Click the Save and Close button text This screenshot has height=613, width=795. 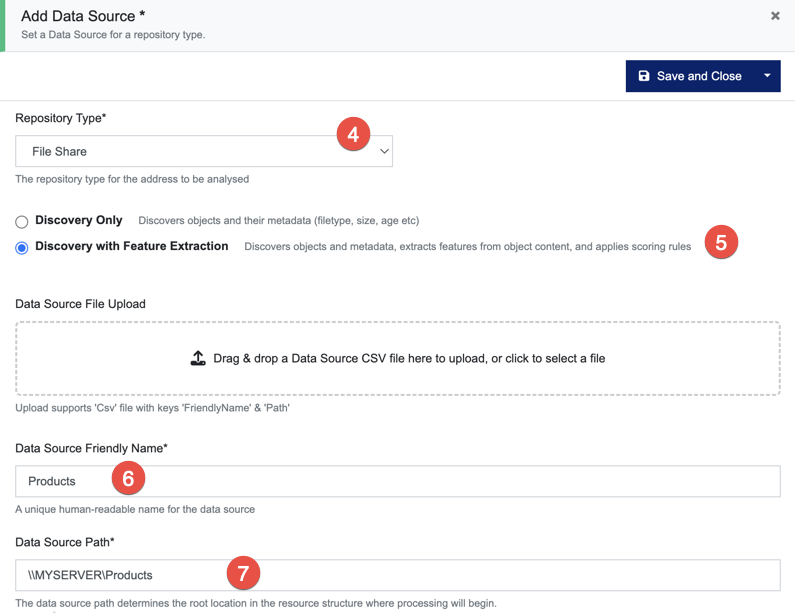698,76
